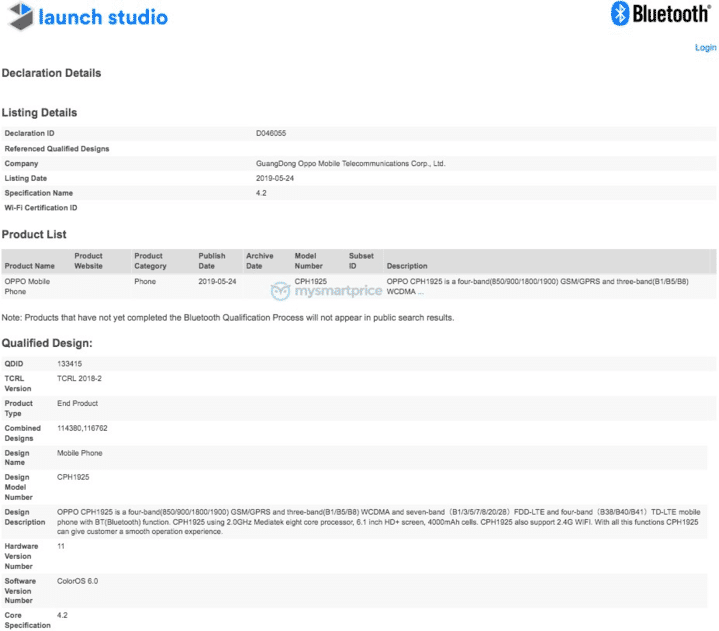The image size is (719, 631).
Task: Click Referenced Qualified Designs row label
Action: tap(57, 149)
